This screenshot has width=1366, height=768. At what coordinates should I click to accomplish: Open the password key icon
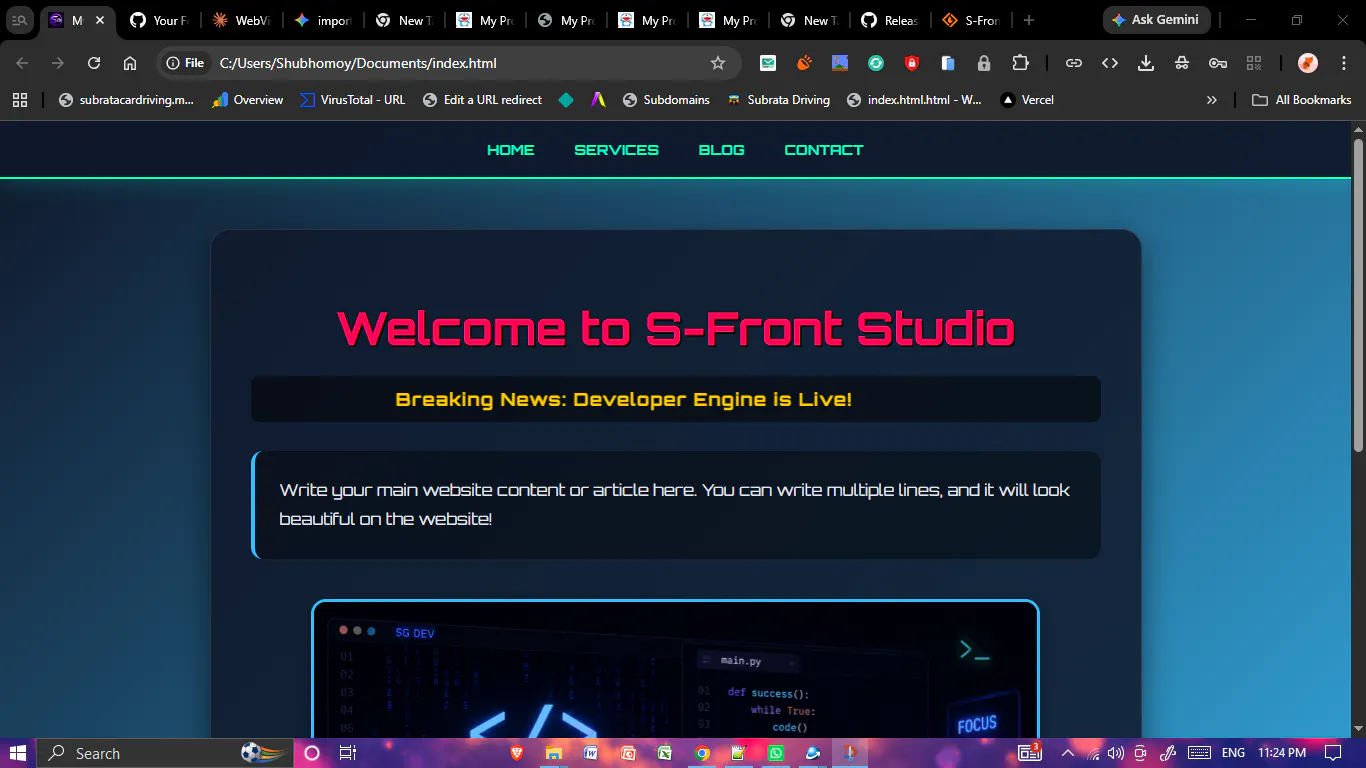1218,63
